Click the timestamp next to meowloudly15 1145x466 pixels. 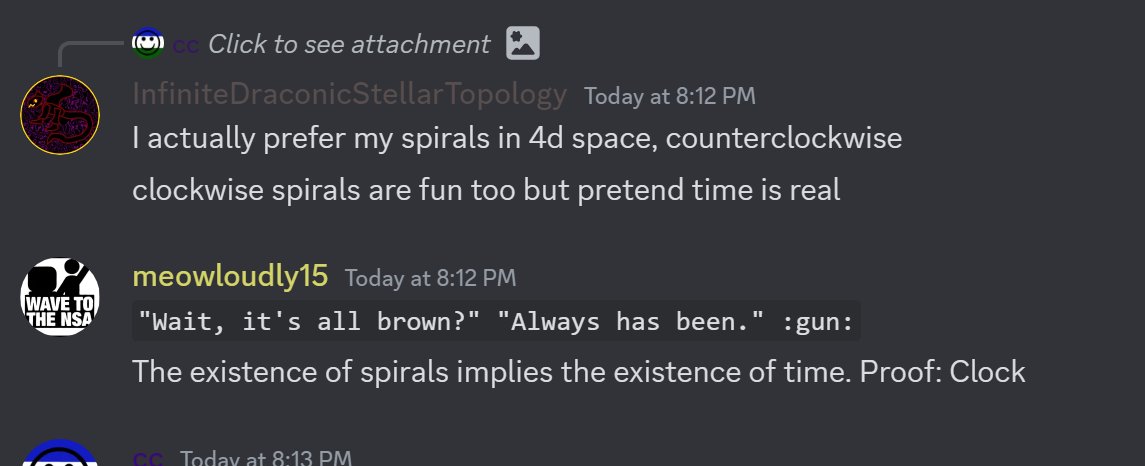coord(430,278)
